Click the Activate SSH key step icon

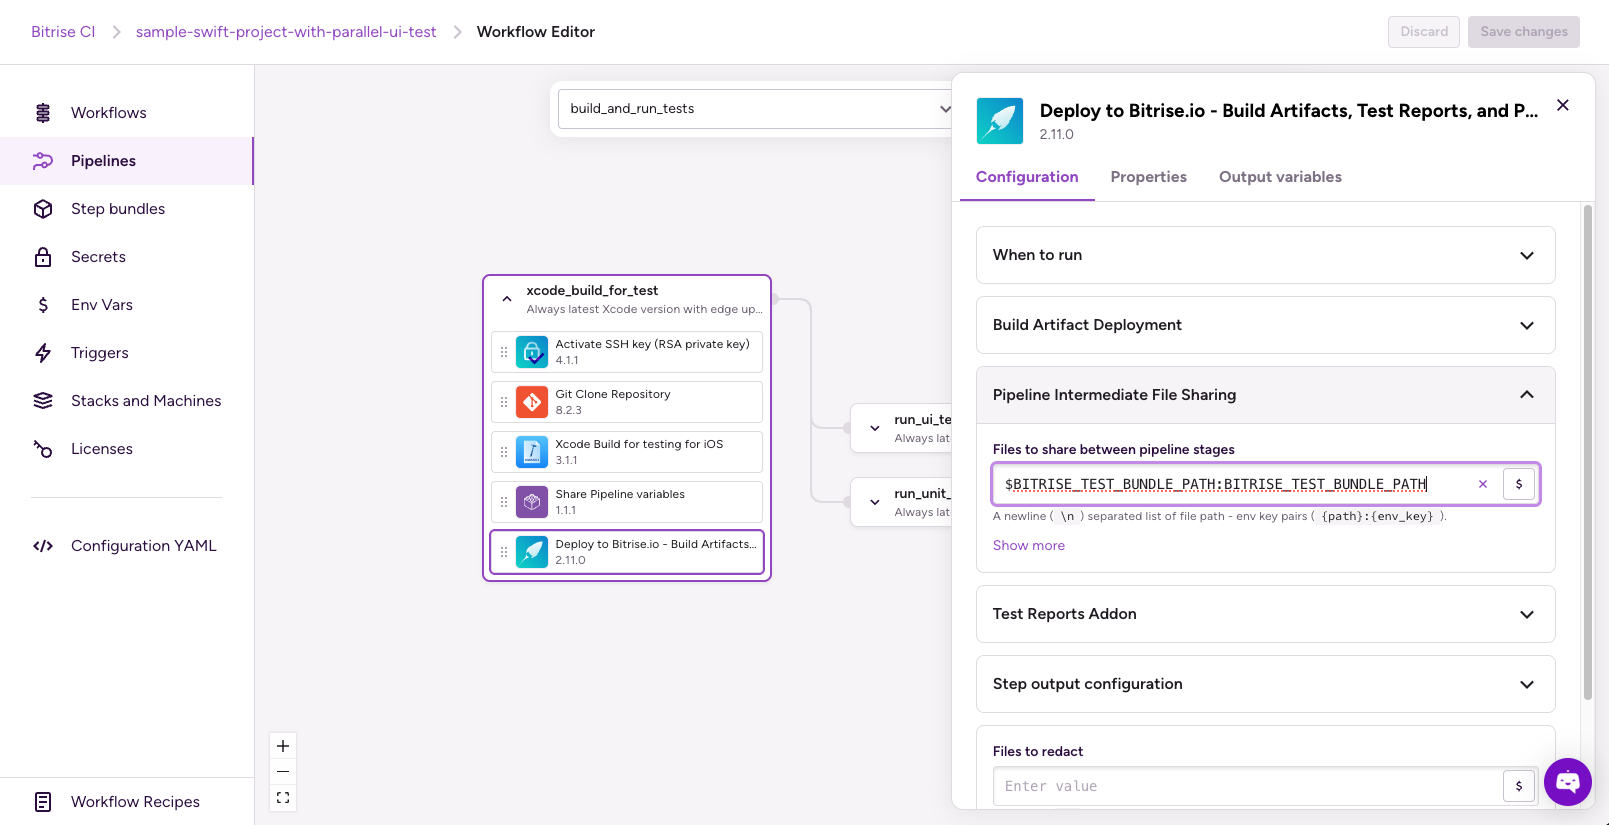[532, 352]
